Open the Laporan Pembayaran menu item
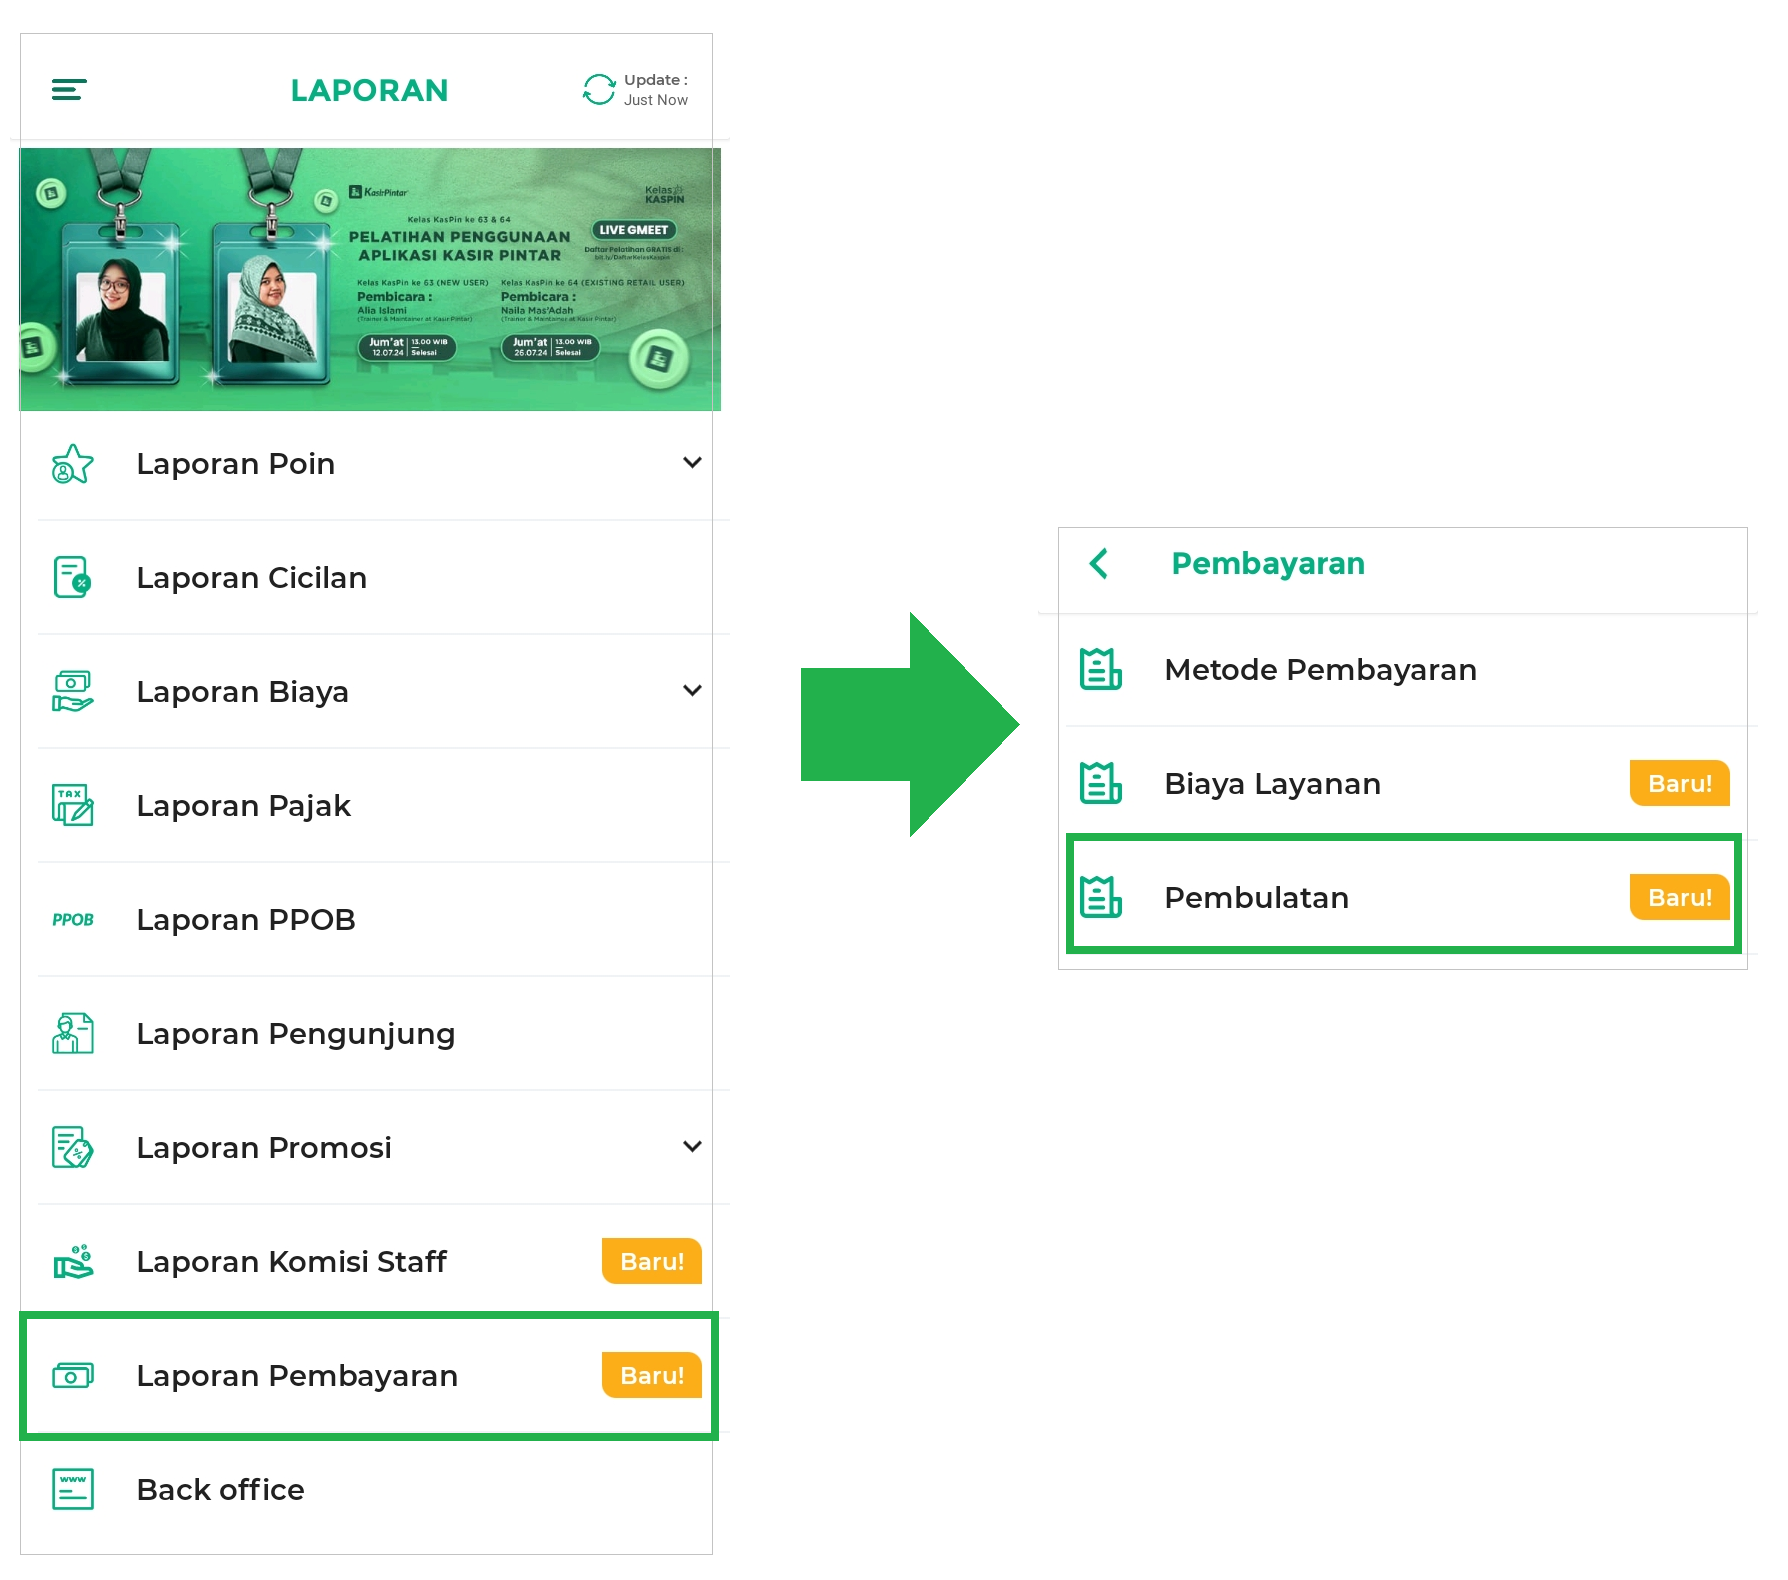The image size is (1788, 1580). point(297,1376)
